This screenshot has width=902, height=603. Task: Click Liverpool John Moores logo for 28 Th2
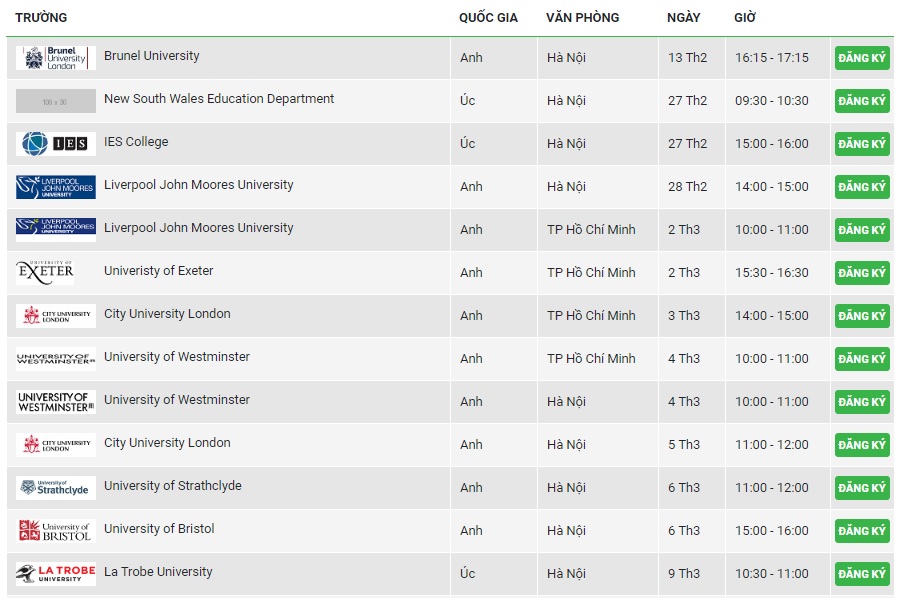56,187
